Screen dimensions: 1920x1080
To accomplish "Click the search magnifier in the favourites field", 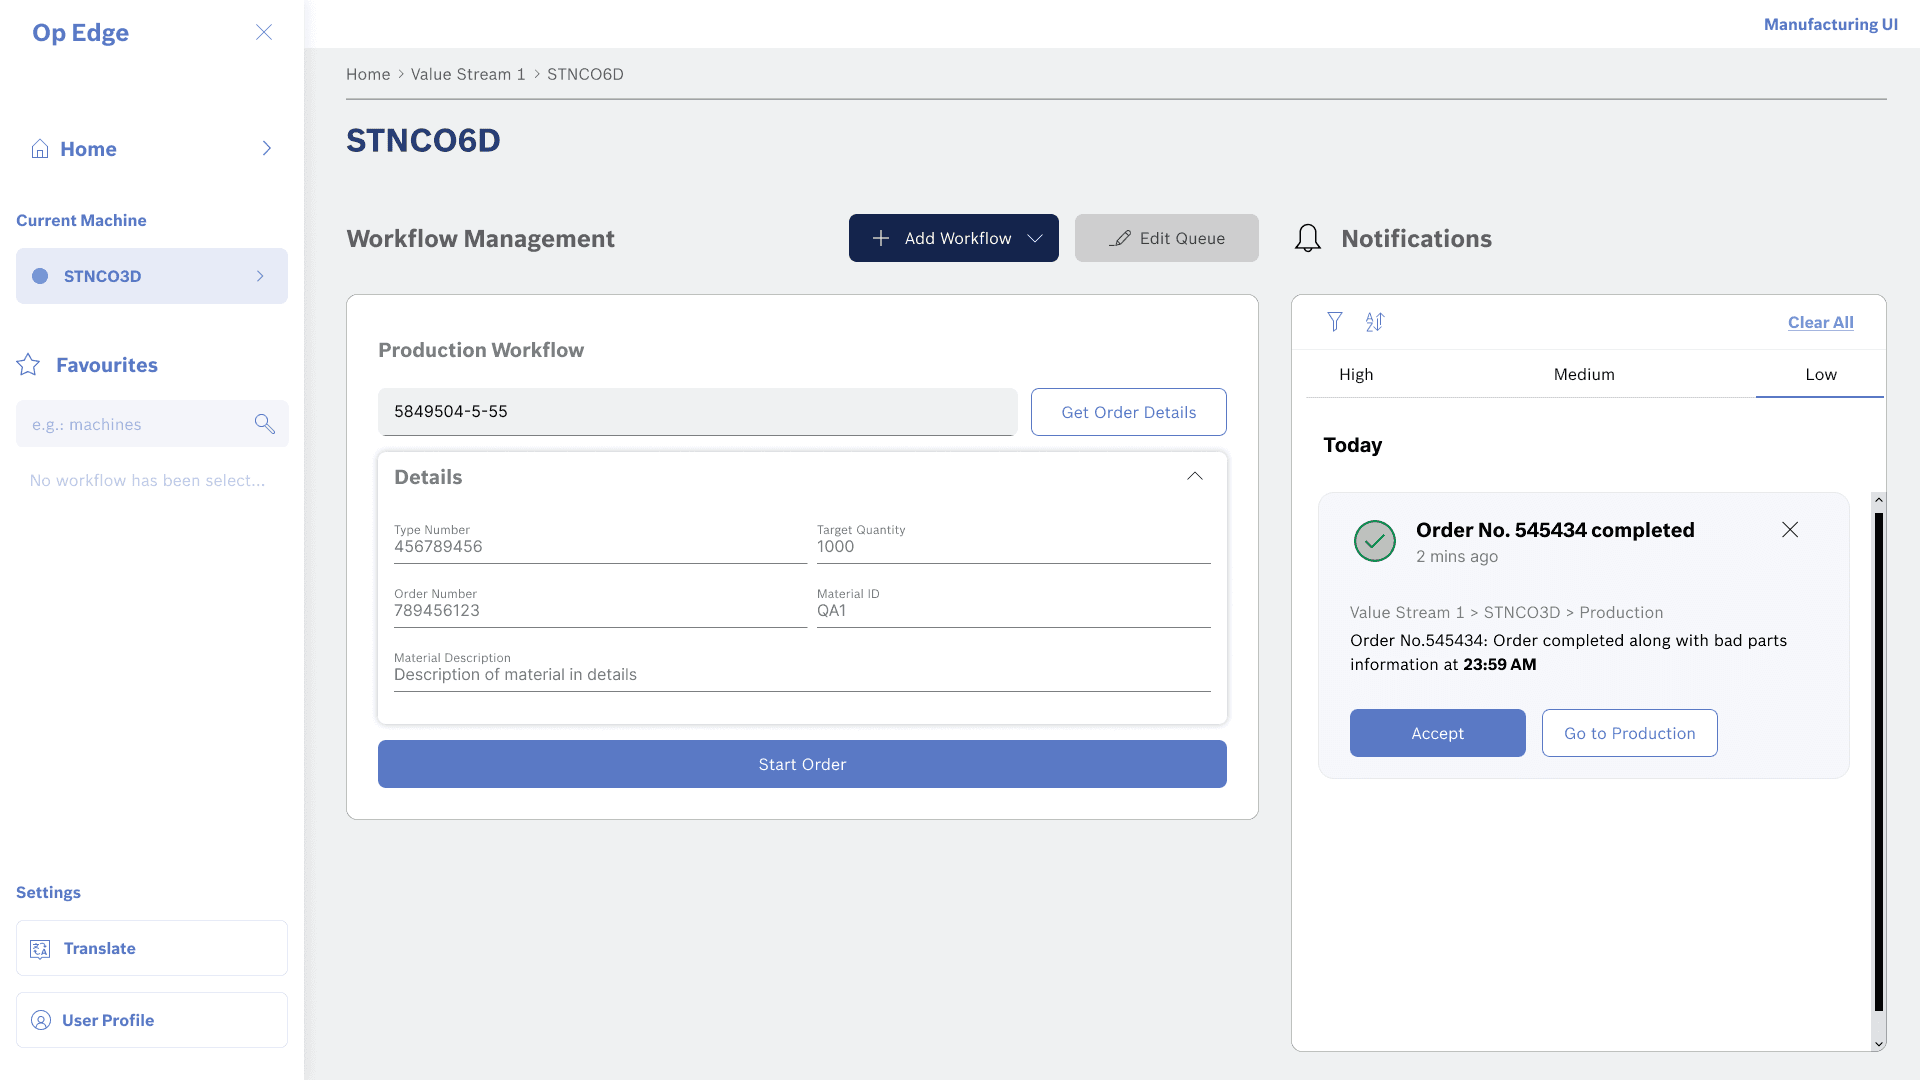I will (264, 424).
